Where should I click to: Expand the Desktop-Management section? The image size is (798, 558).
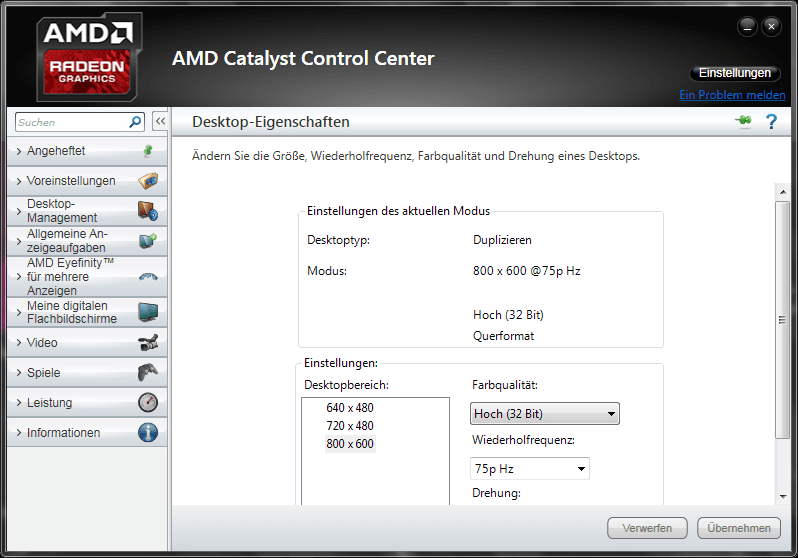[x=87, y=211]
